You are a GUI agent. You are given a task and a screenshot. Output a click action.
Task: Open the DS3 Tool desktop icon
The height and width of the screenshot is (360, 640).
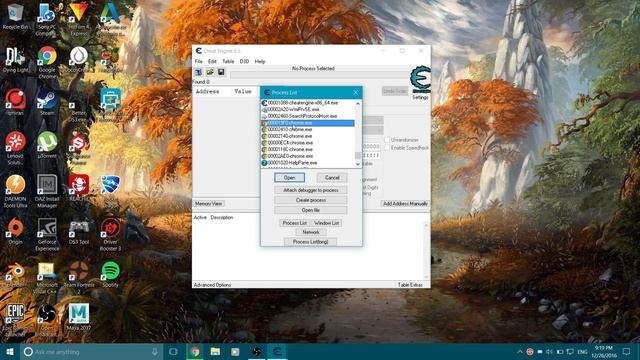[79, 232]
